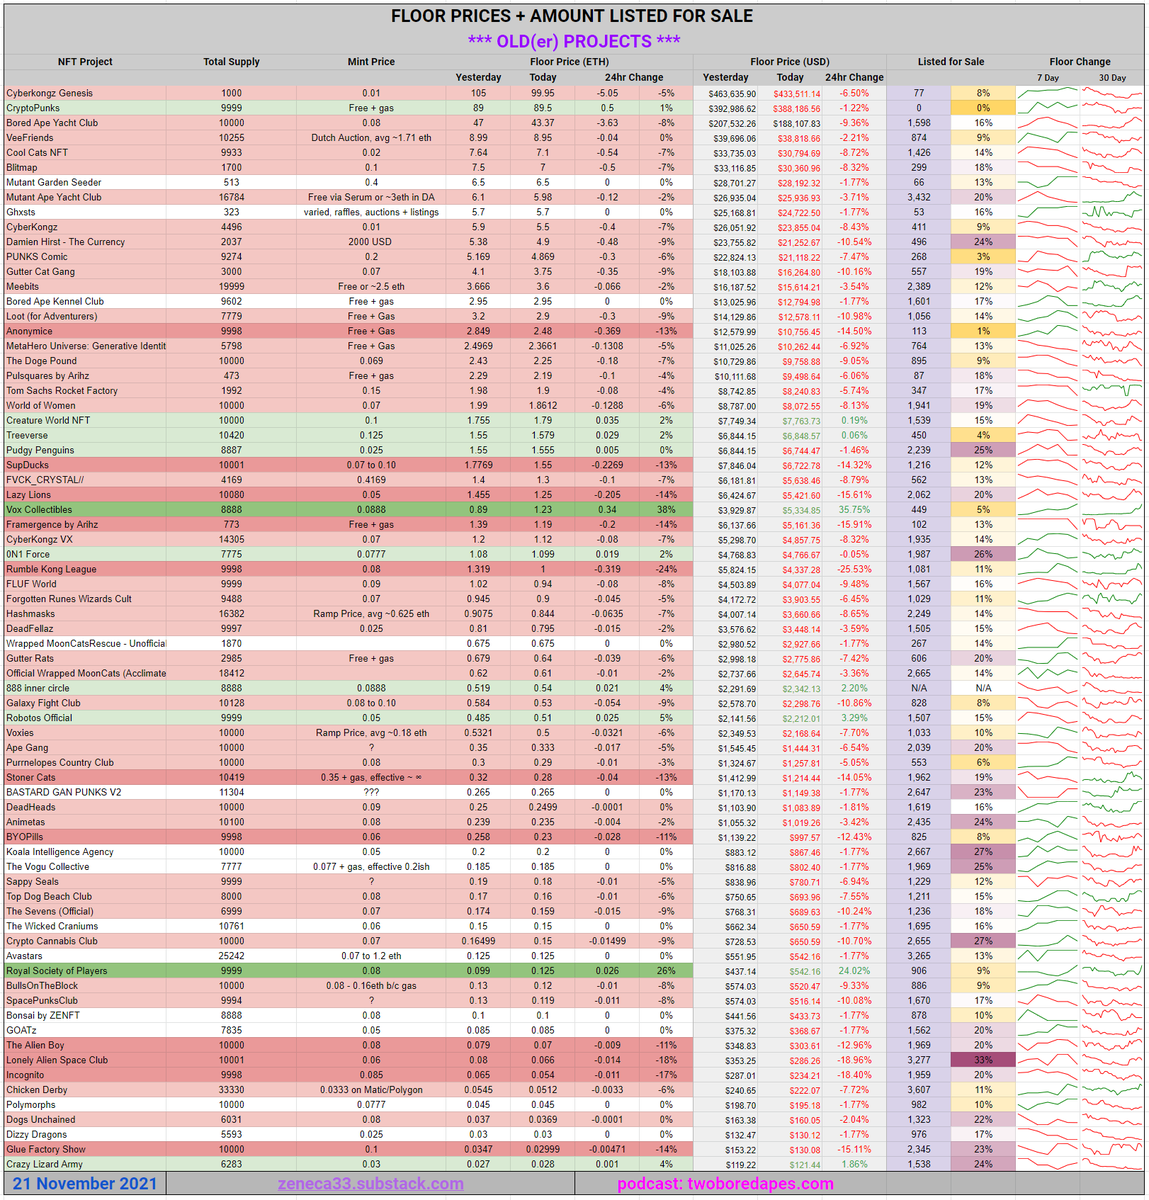1149x1200 pixels.
Task: Click the 30 Day subheader
Action: pos(1112,77)
